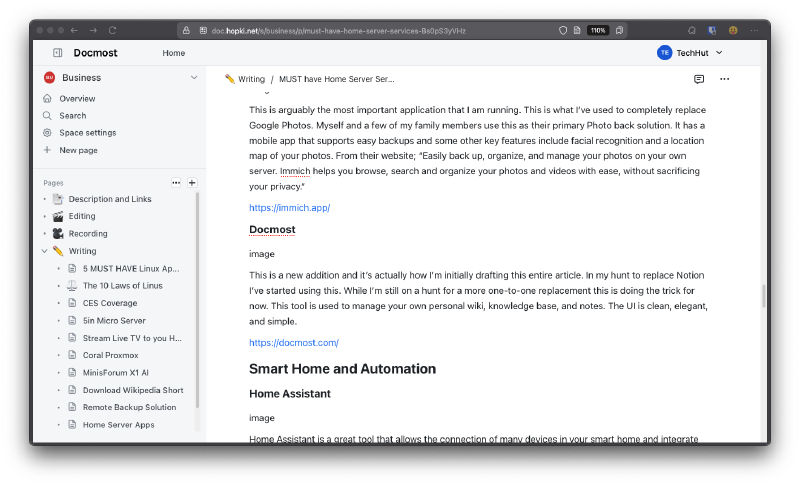Select the Writing breadcrumb link
Viewport: 800px width, 485px height.
click(x=251, y=79)
